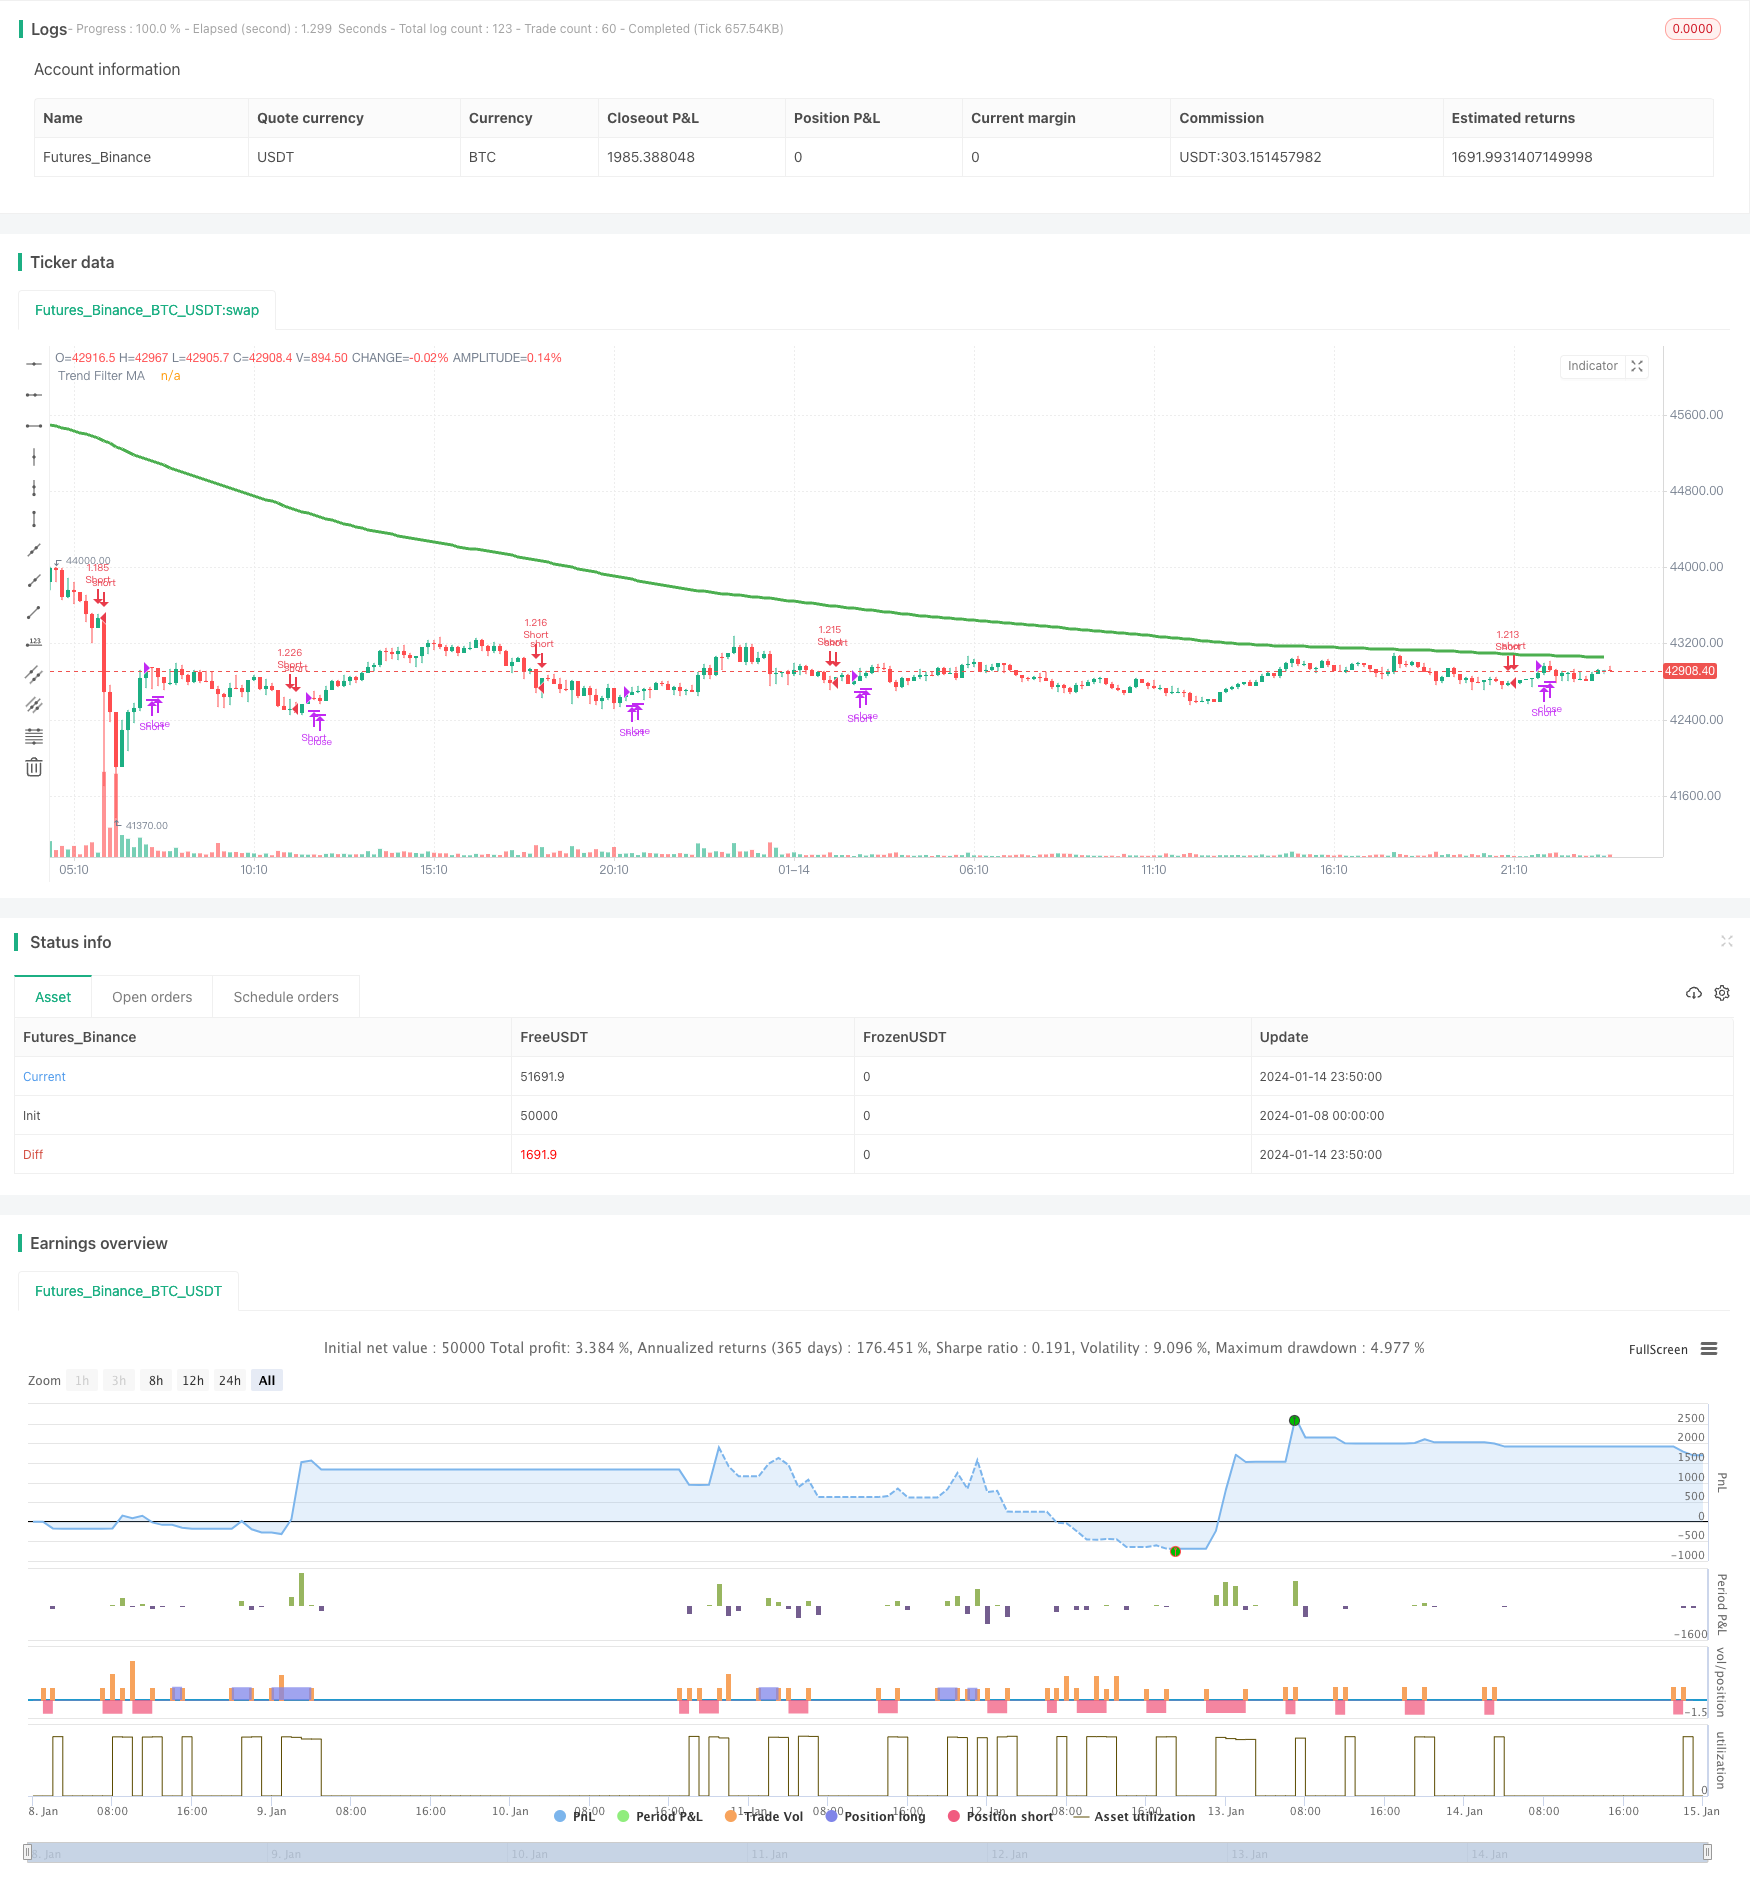This screenshot has height=1892, width=1750.
Task: Switch to the Schedule orders tab
Action: click(x=286, y=997)
